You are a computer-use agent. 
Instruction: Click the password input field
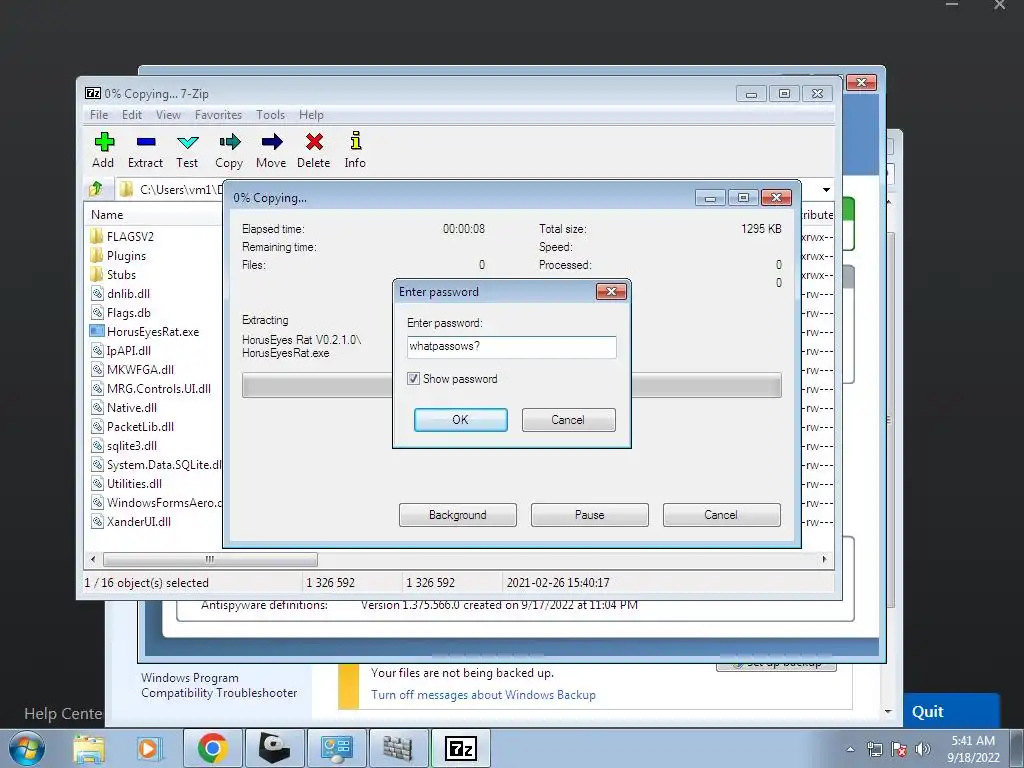coord(511,347)
